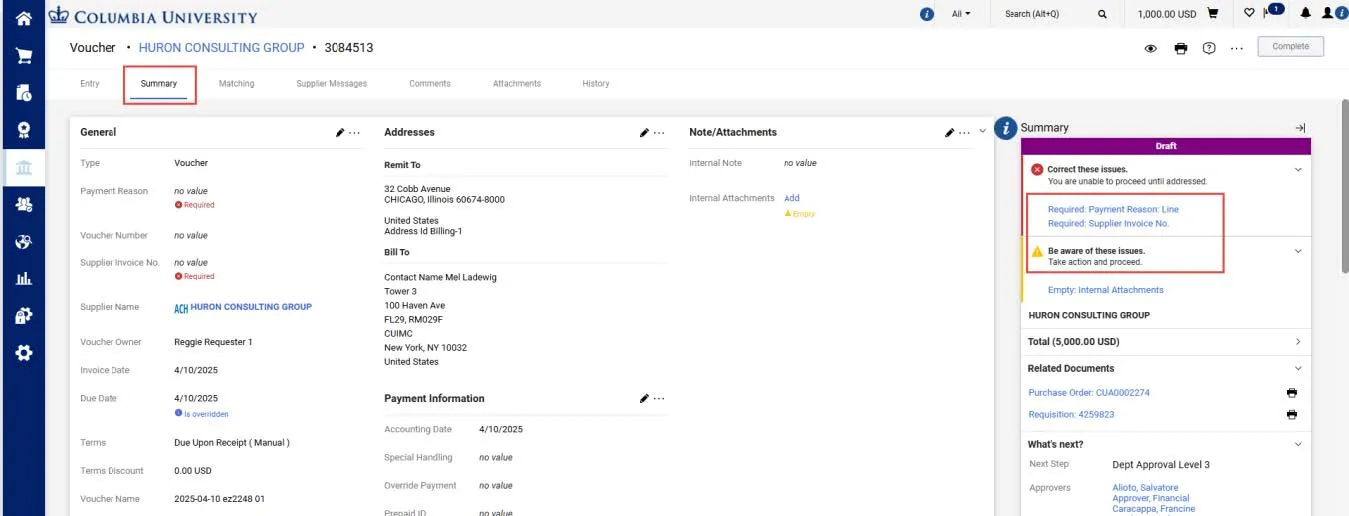Open approver Alioto, Salvatore link

coord(1145,488)
